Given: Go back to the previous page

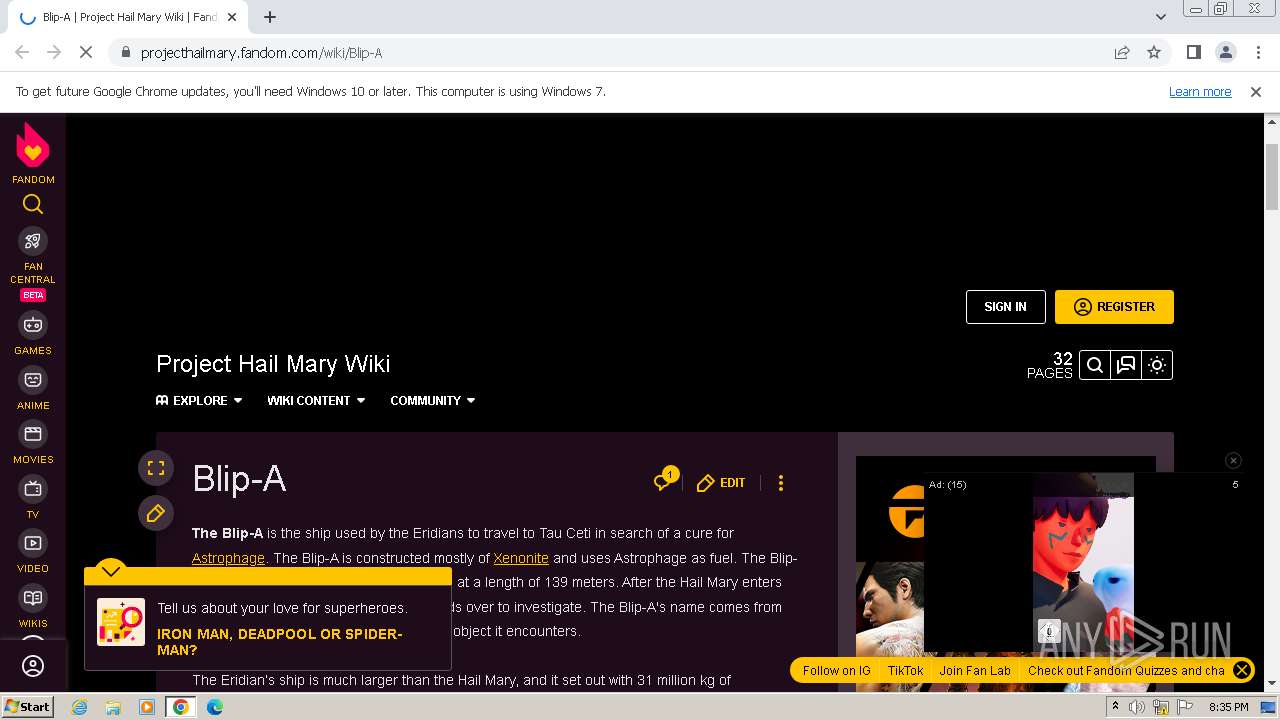Looking at the screenshot, I should pyautogui.click(x=22, y=52).
